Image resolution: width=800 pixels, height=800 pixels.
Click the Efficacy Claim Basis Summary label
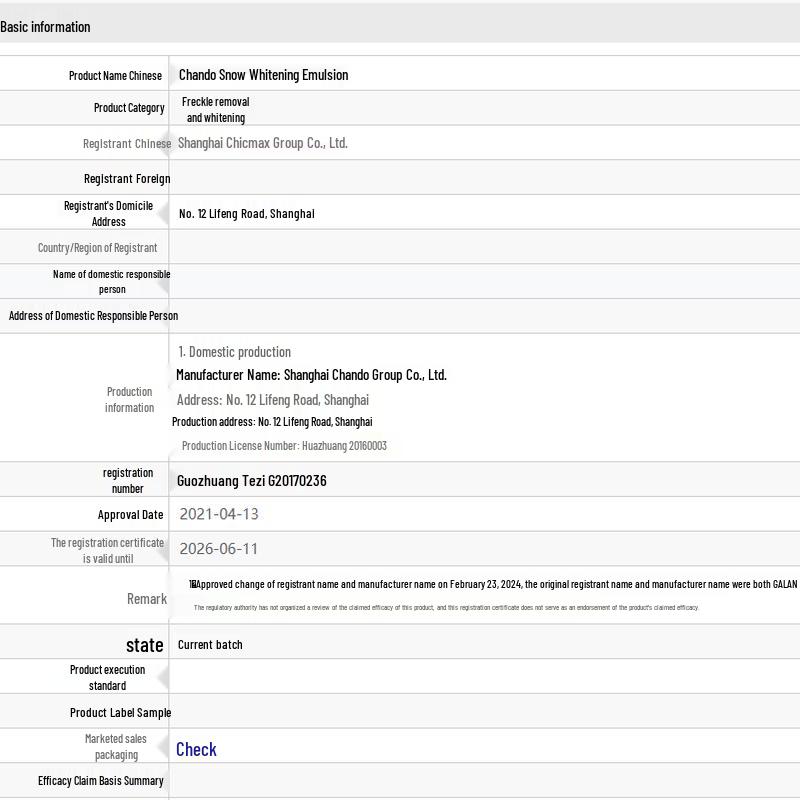point(101,781)
